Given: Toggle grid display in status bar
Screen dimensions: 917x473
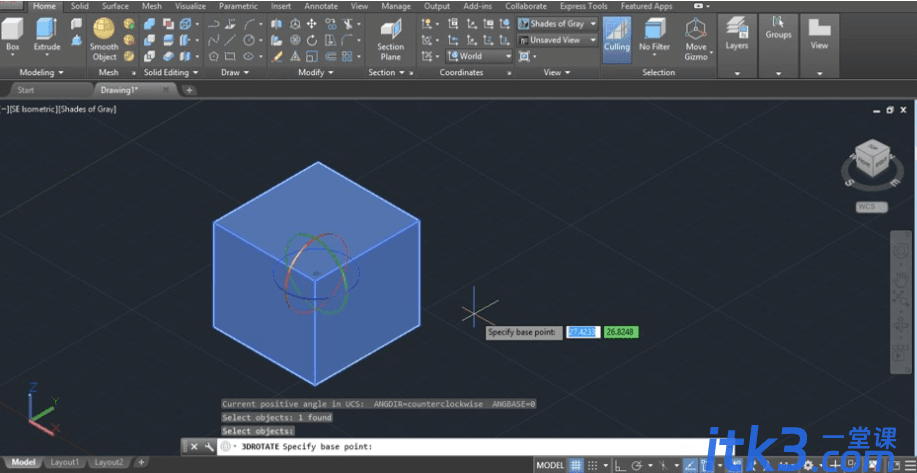Looking at the screenshot, I should click(x=576, y=465).
